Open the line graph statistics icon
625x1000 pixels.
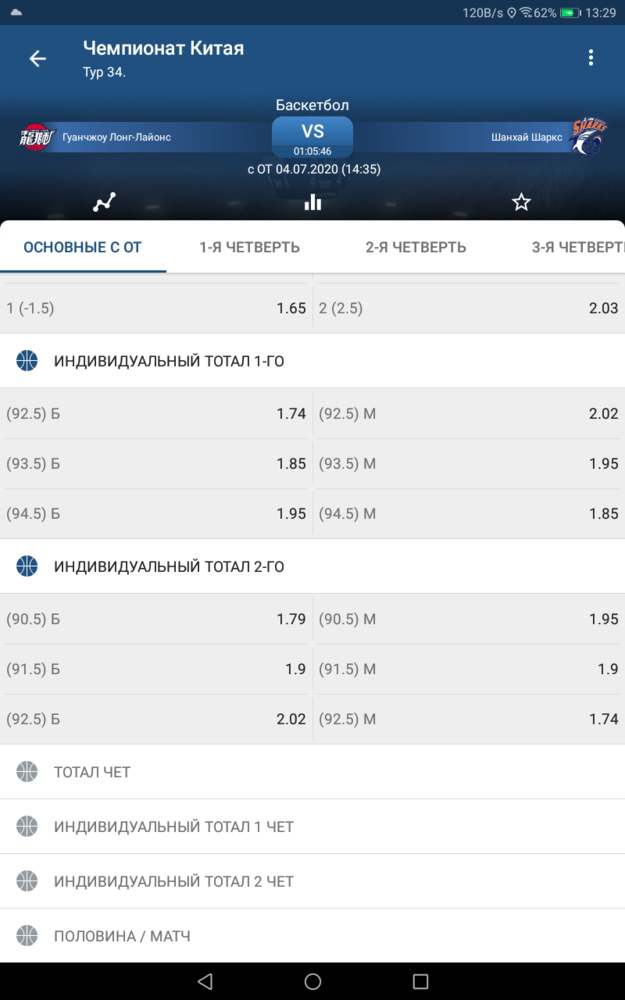coord(104,202)
